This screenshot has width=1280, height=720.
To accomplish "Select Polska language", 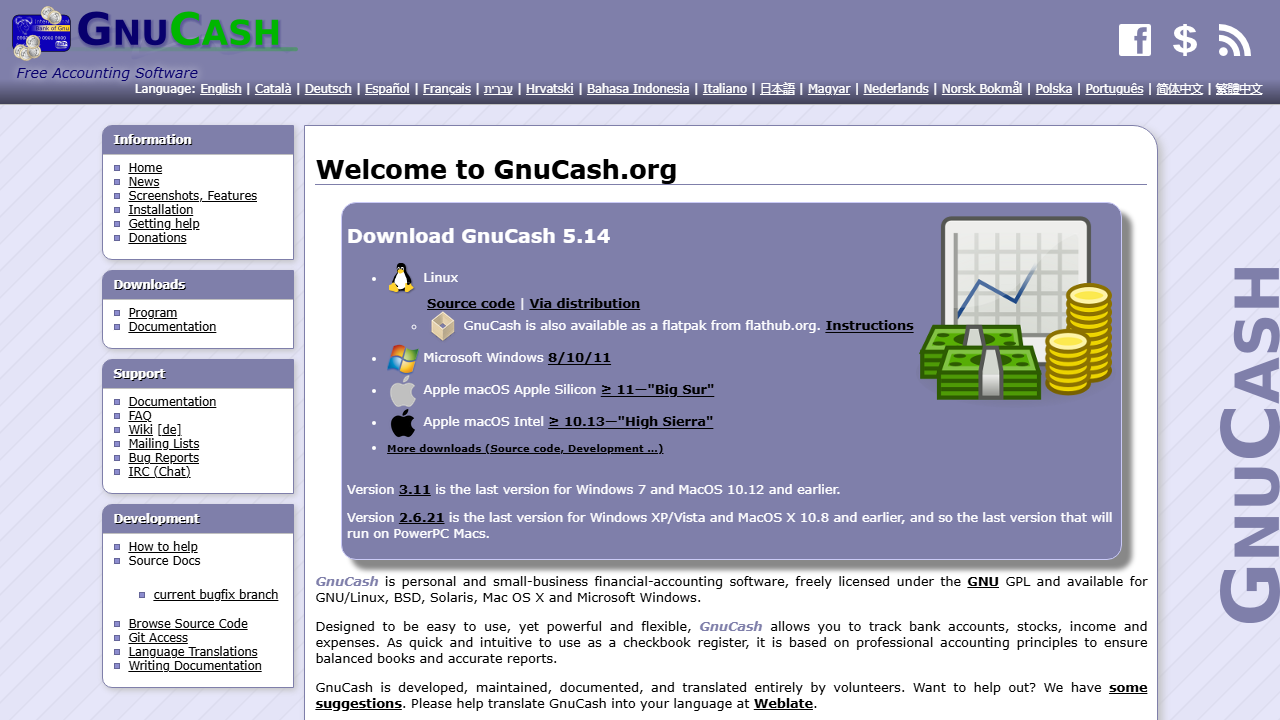I will click(x=1054, y=89).
